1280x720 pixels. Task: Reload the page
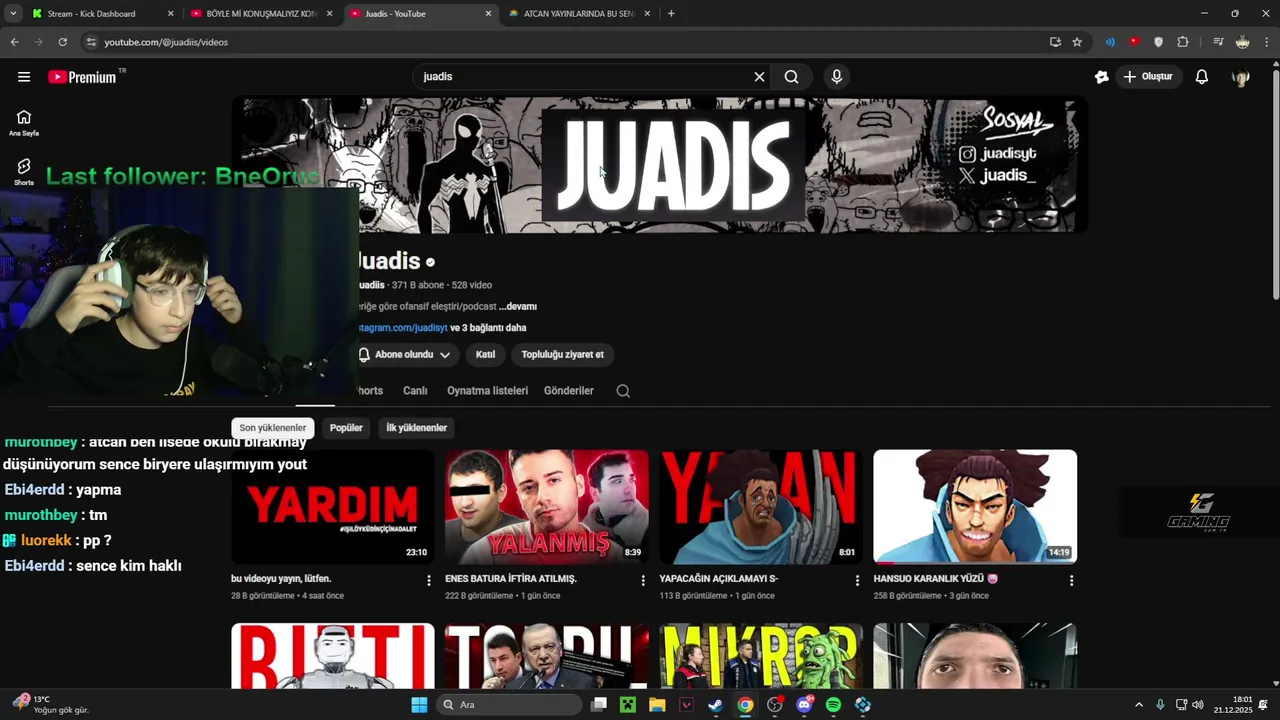62,42
